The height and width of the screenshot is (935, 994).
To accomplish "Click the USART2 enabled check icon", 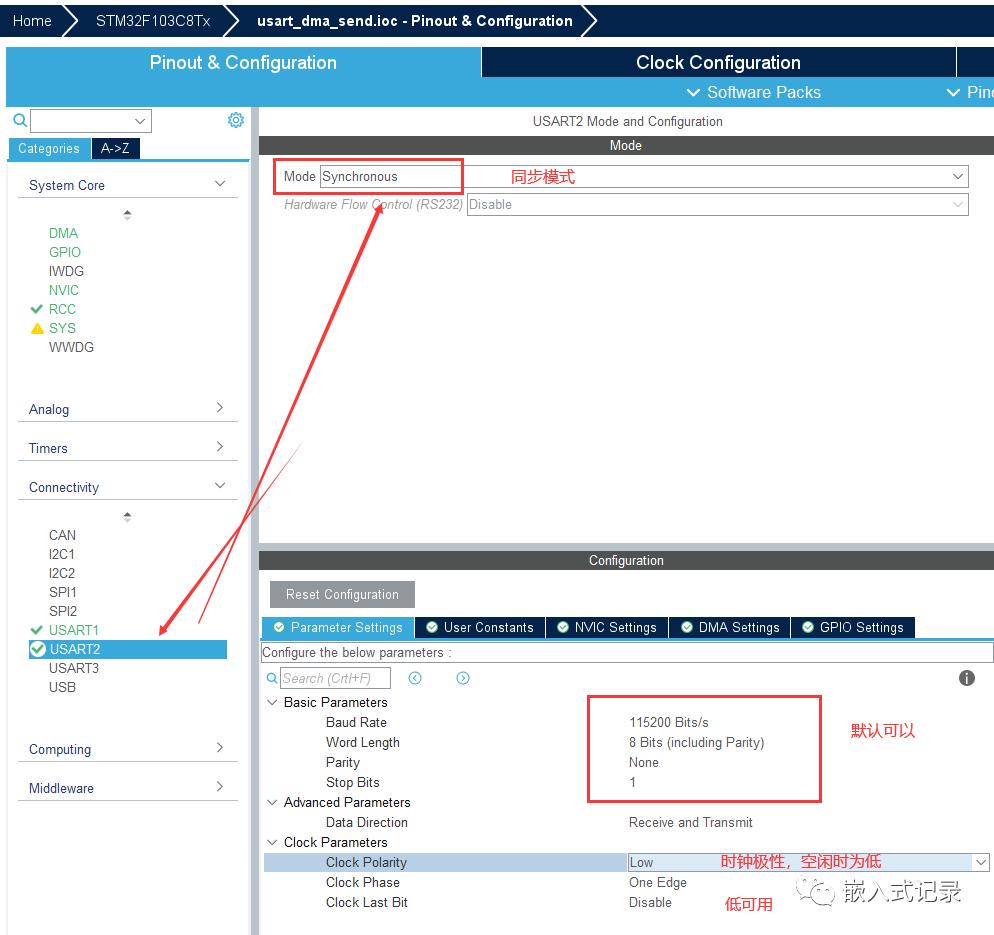I will 38,648.
